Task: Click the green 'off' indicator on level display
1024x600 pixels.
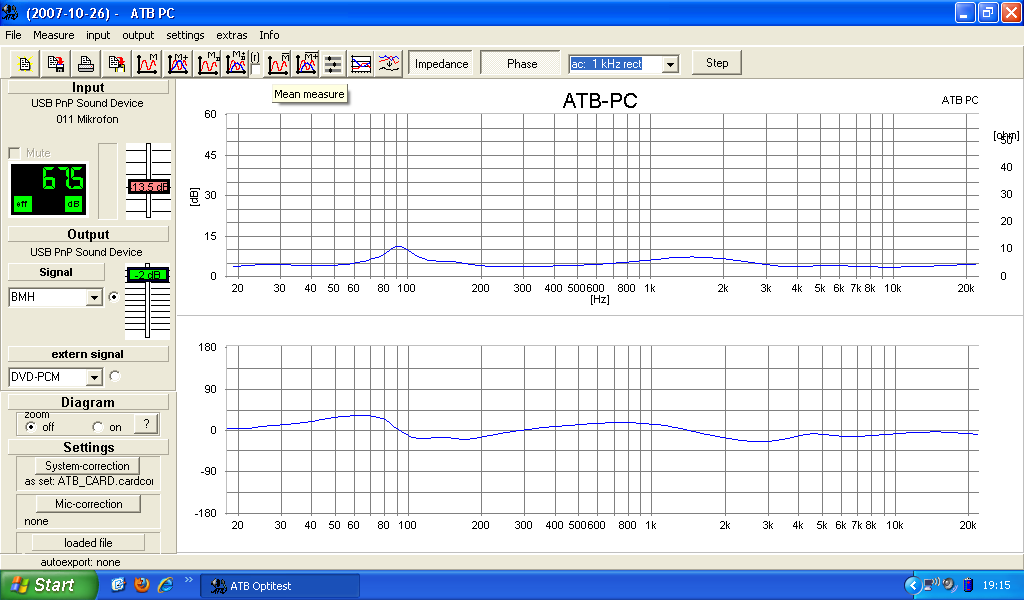Action: click(x=22, y=204)
